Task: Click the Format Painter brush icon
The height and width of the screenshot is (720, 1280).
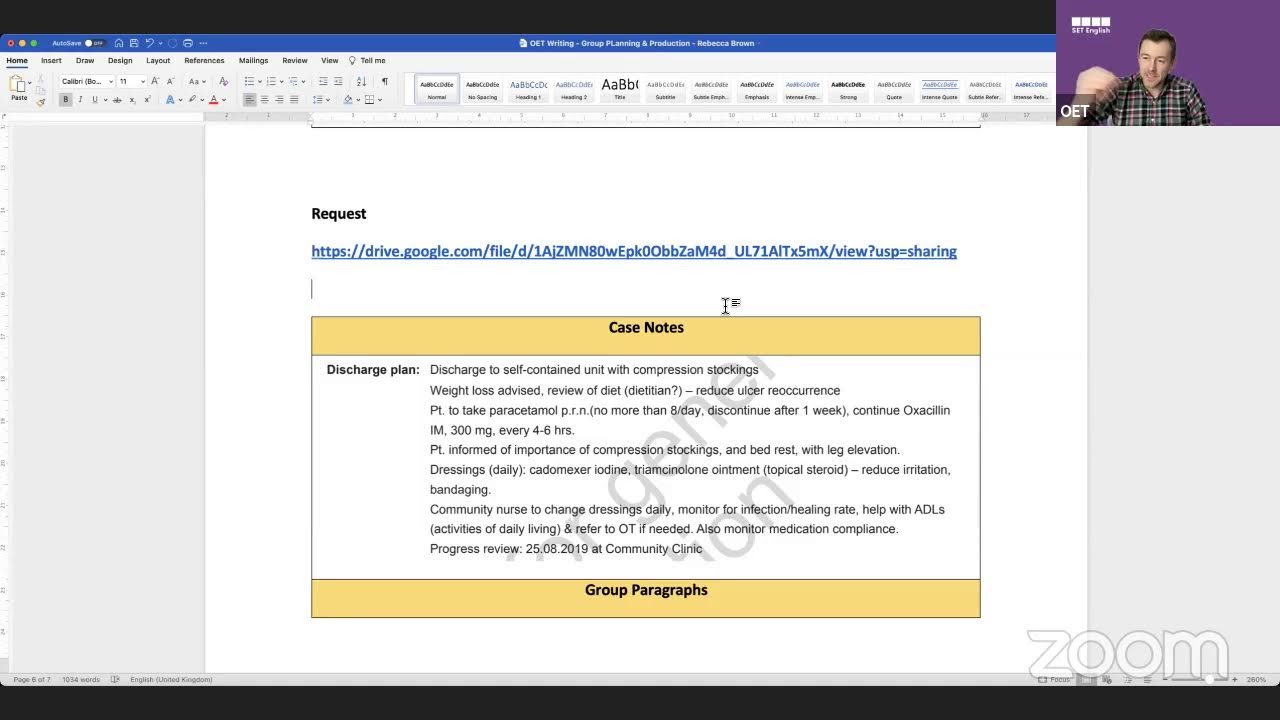Action: [x=40, y=101]
